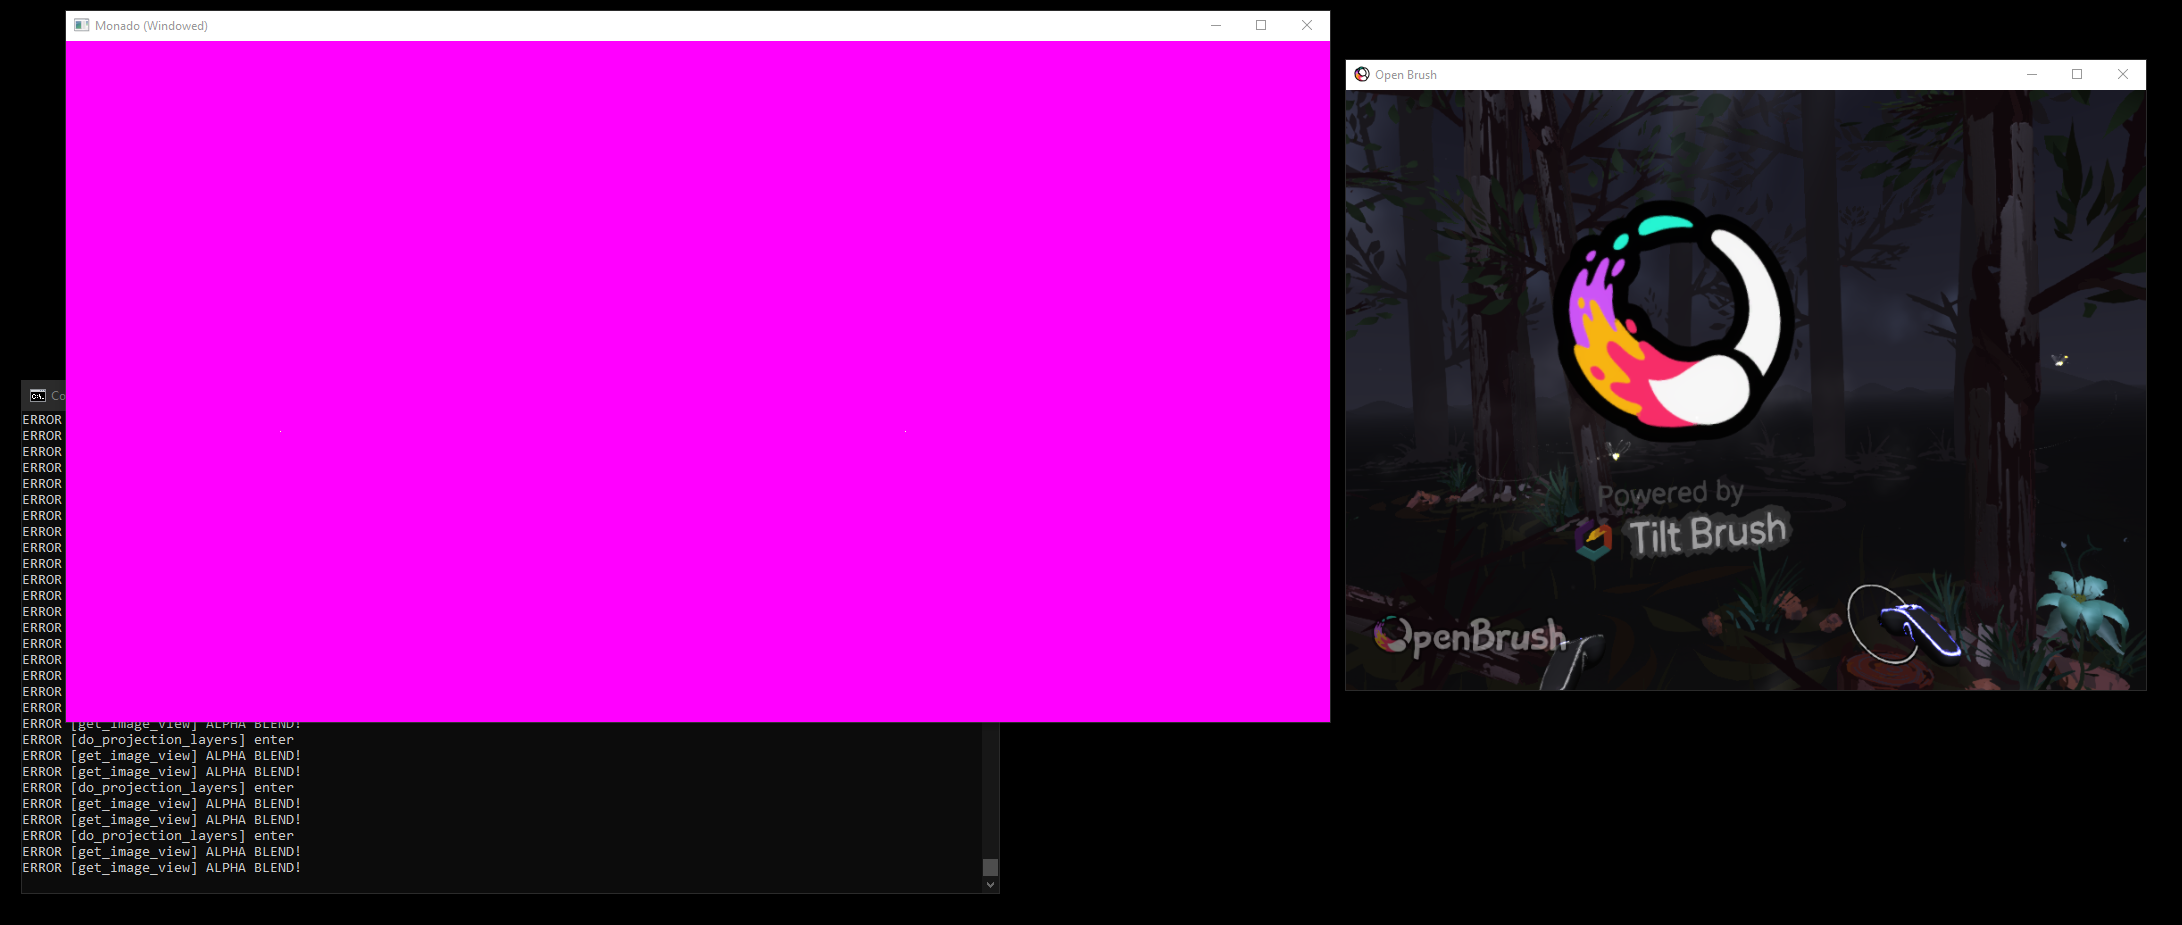Click the Open Brush logo in its title bar
The image size is (2182, 925).
click(1362, 74)
